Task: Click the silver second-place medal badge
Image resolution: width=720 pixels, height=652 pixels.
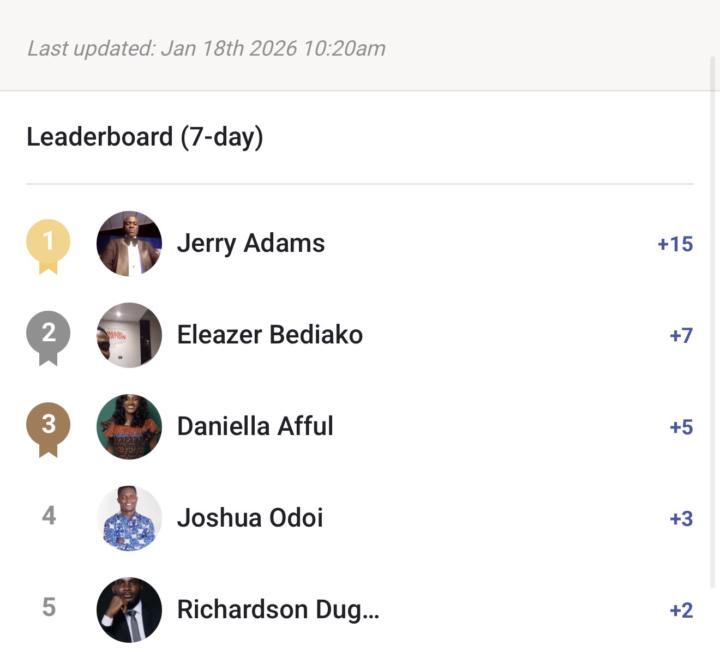Action: (x=48, y=334)
